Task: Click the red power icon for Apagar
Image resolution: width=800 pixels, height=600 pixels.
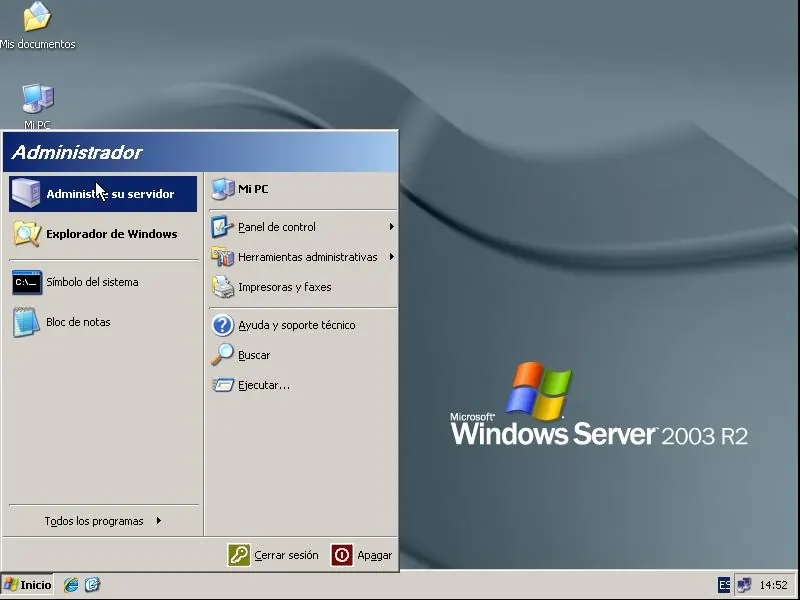Action: [x=342, y=555]
